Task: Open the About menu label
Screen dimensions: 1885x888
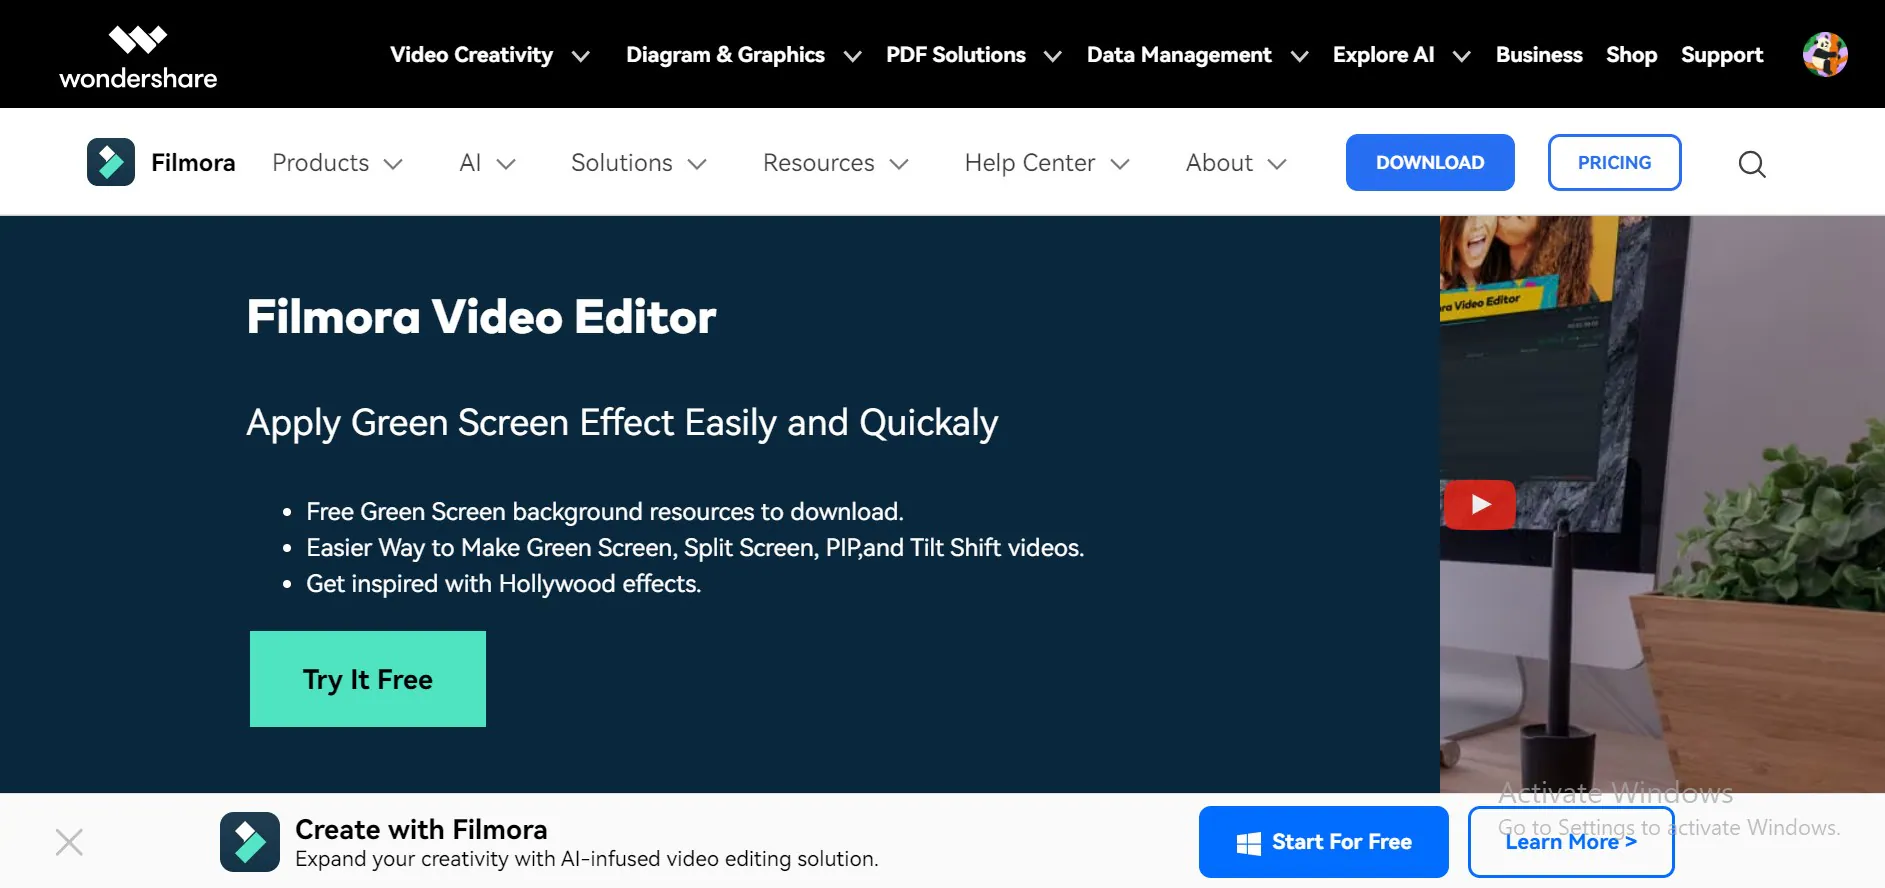Action: (1219, 162)
